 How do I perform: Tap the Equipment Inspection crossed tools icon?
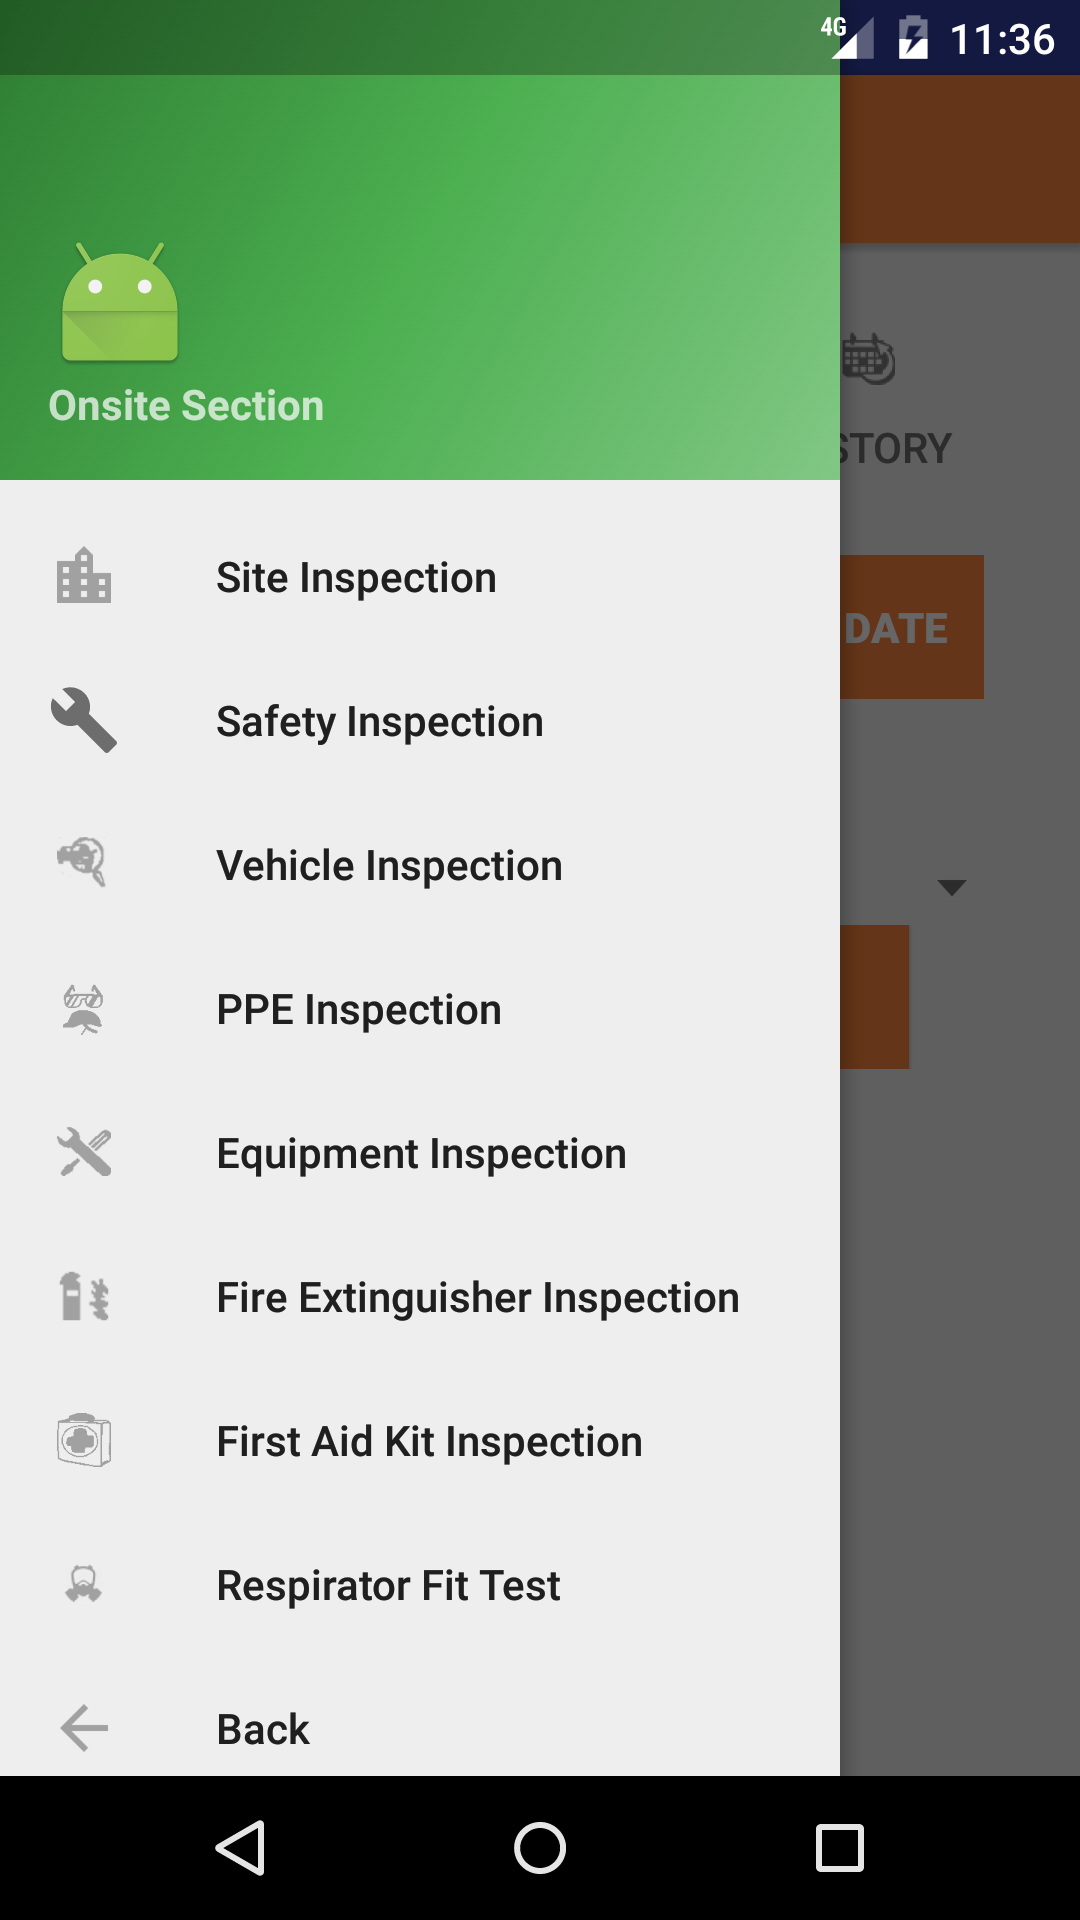84,1152
